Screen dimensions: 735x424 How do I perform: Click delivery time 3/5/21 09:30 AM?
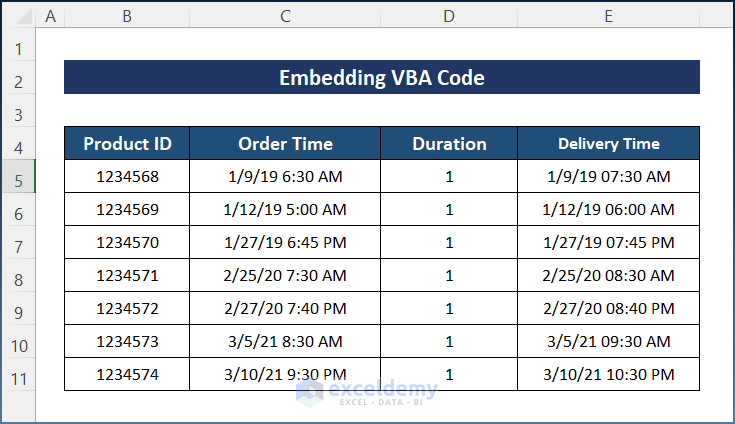(x=608, y=342)
